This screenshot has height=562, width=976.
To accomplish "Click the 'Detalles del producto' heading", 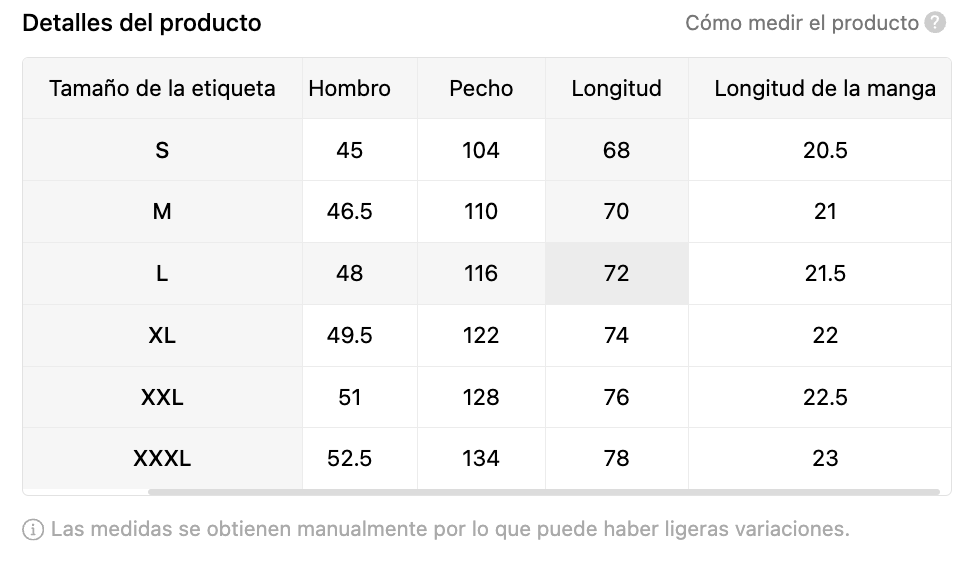I will (x=142, y=23).
